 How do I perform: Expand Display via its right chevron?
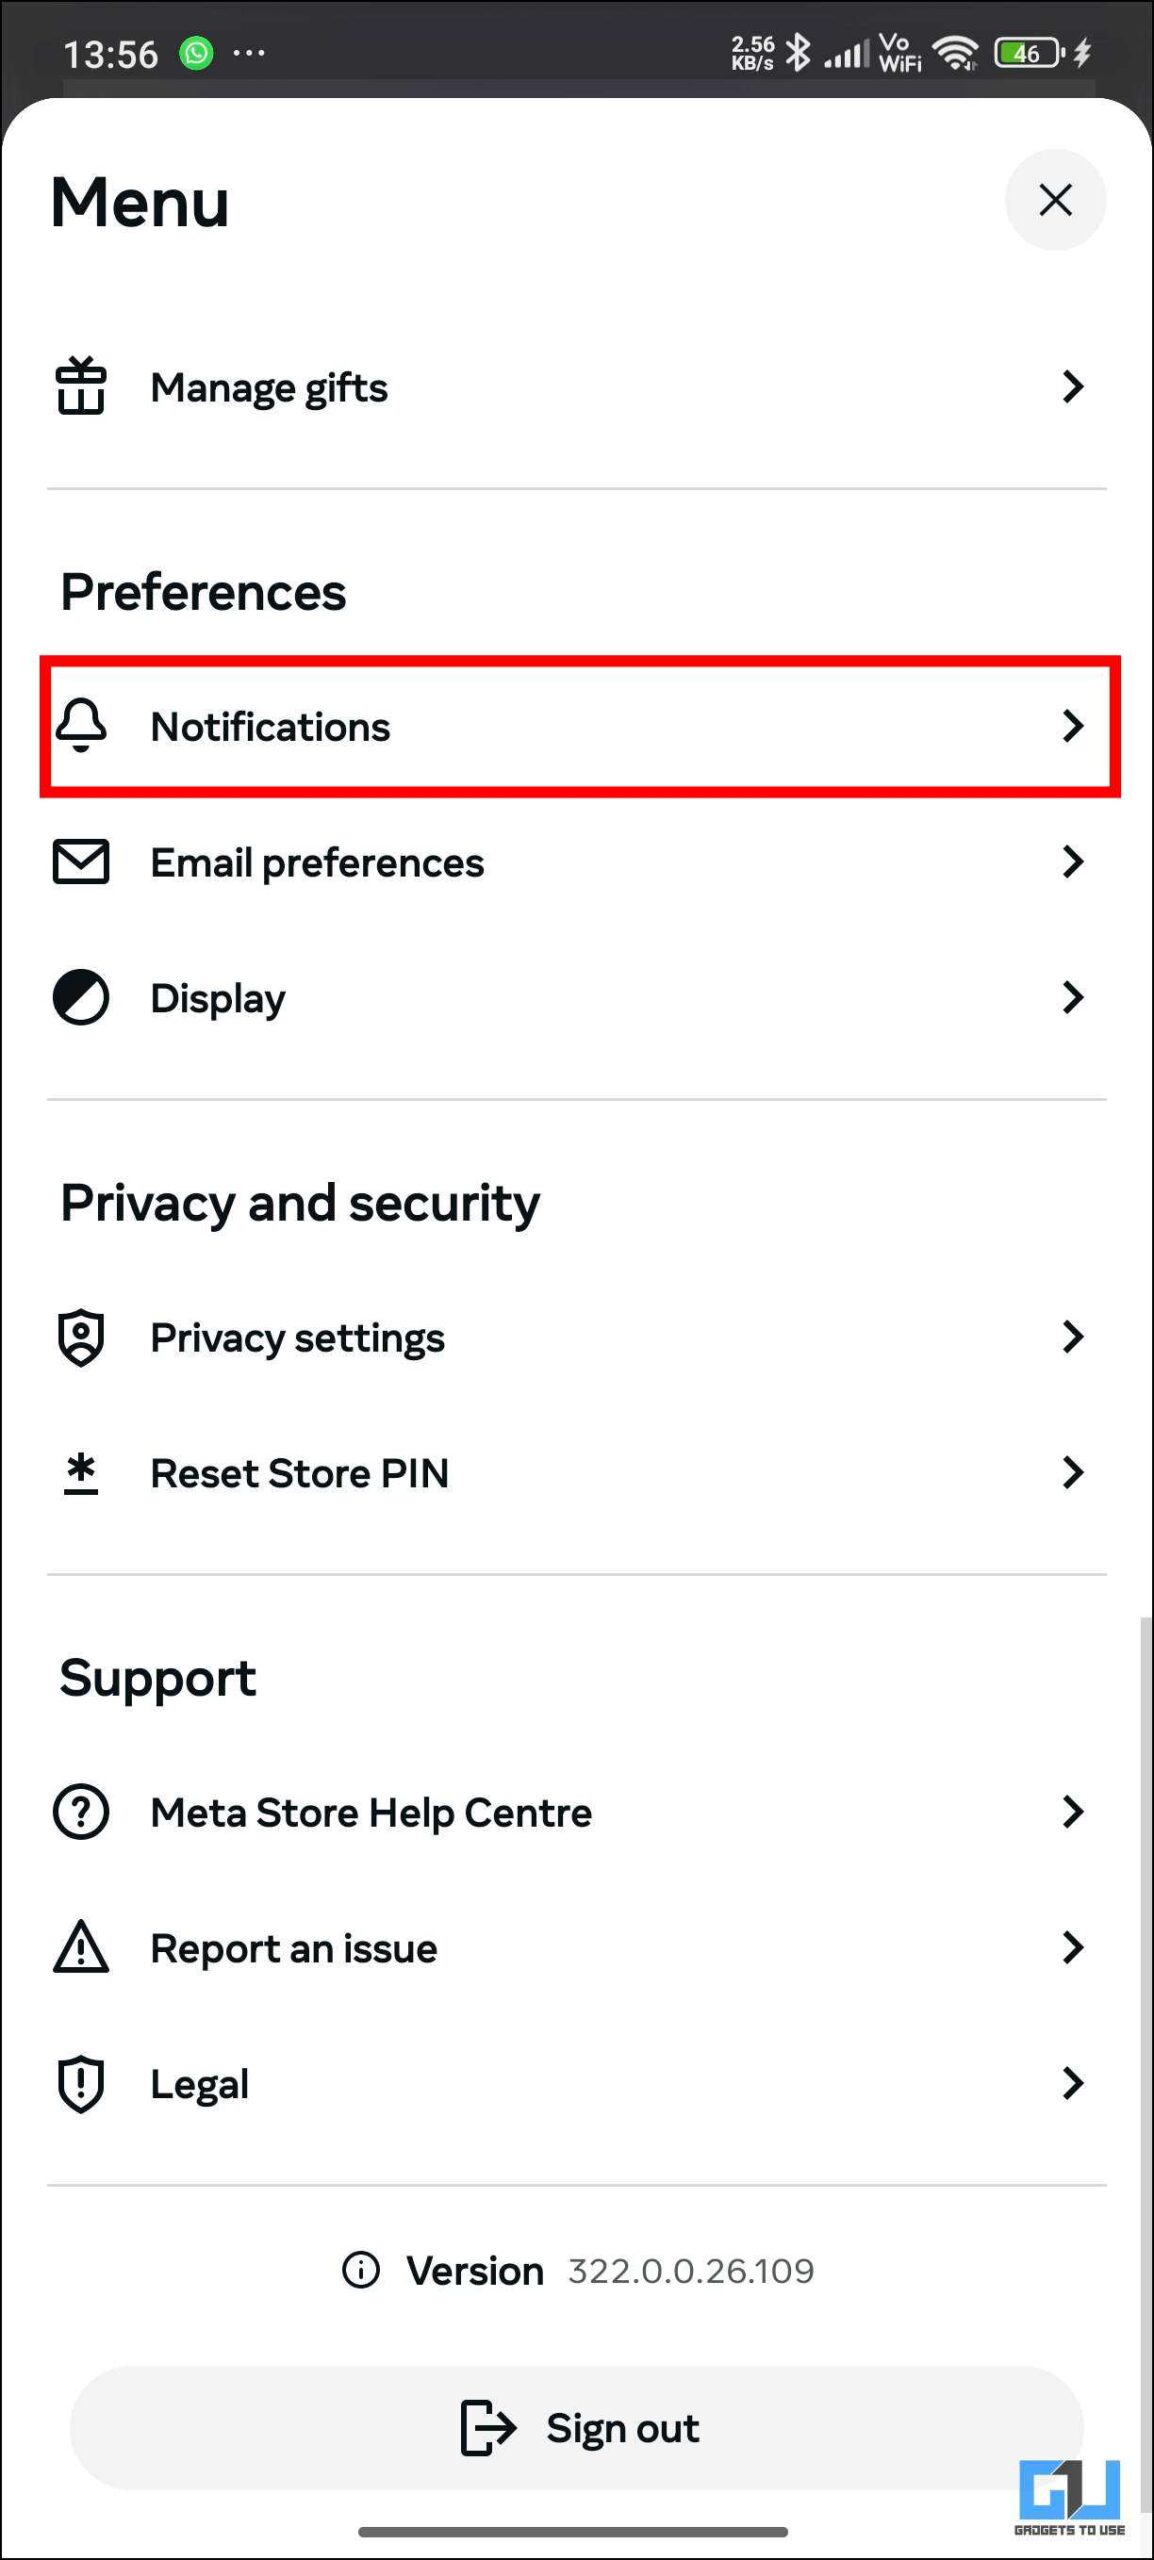click(x=1073, y=997)
